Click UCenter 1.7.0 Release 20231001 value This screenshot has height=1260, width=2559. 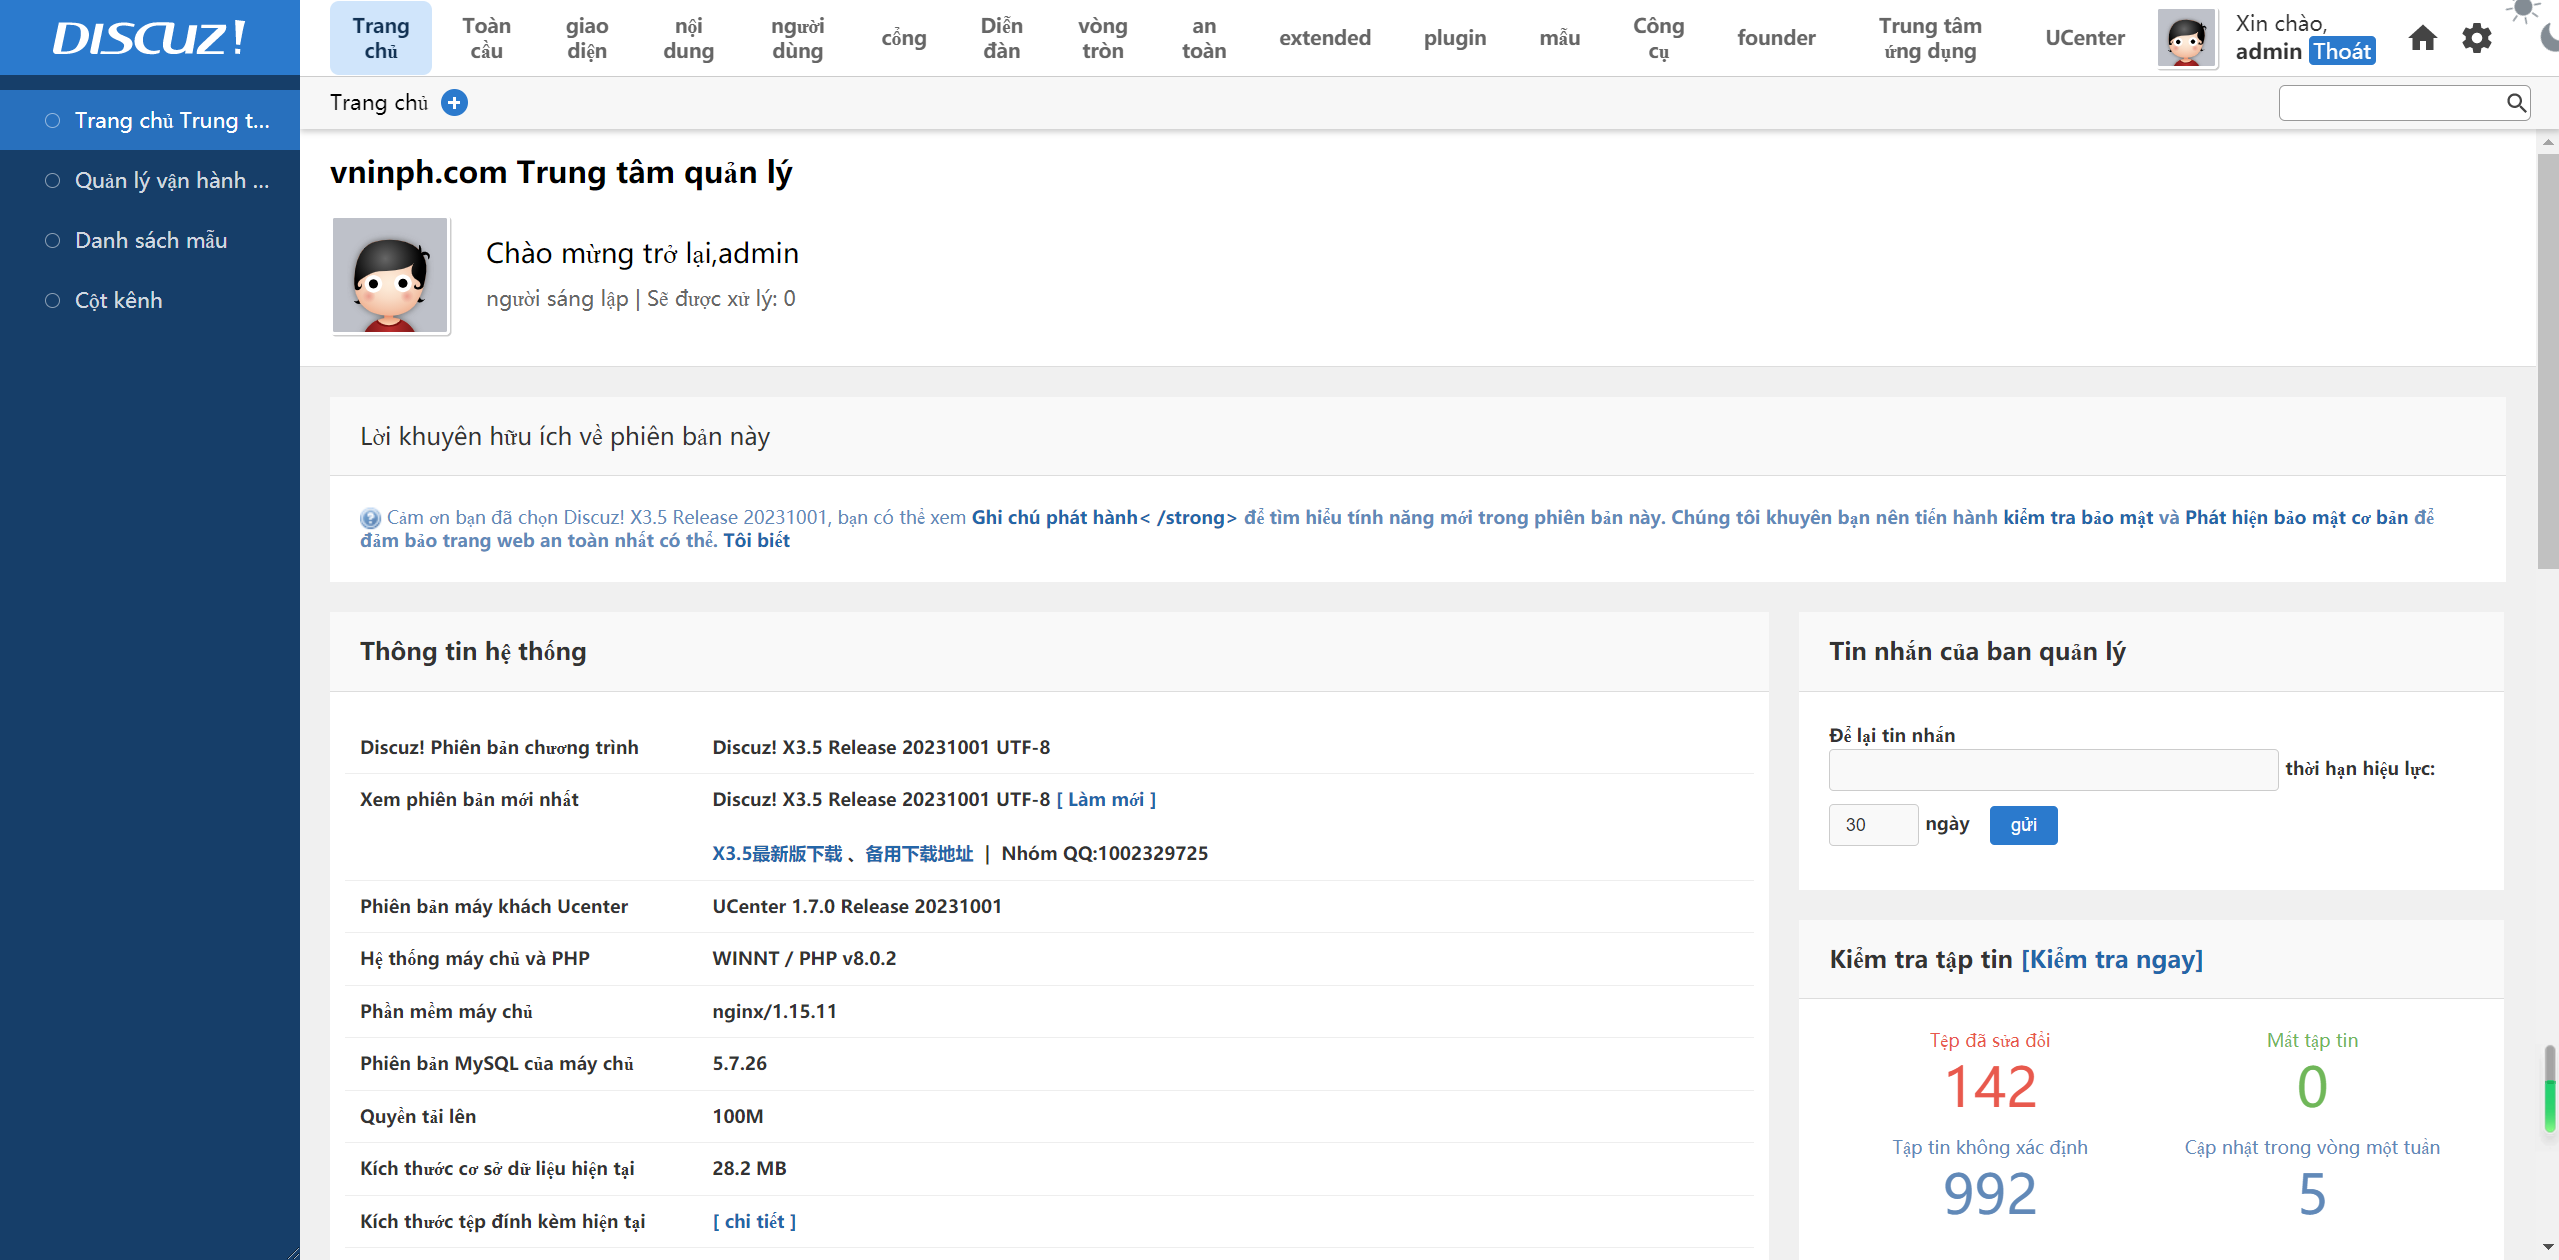coord(857,906)
